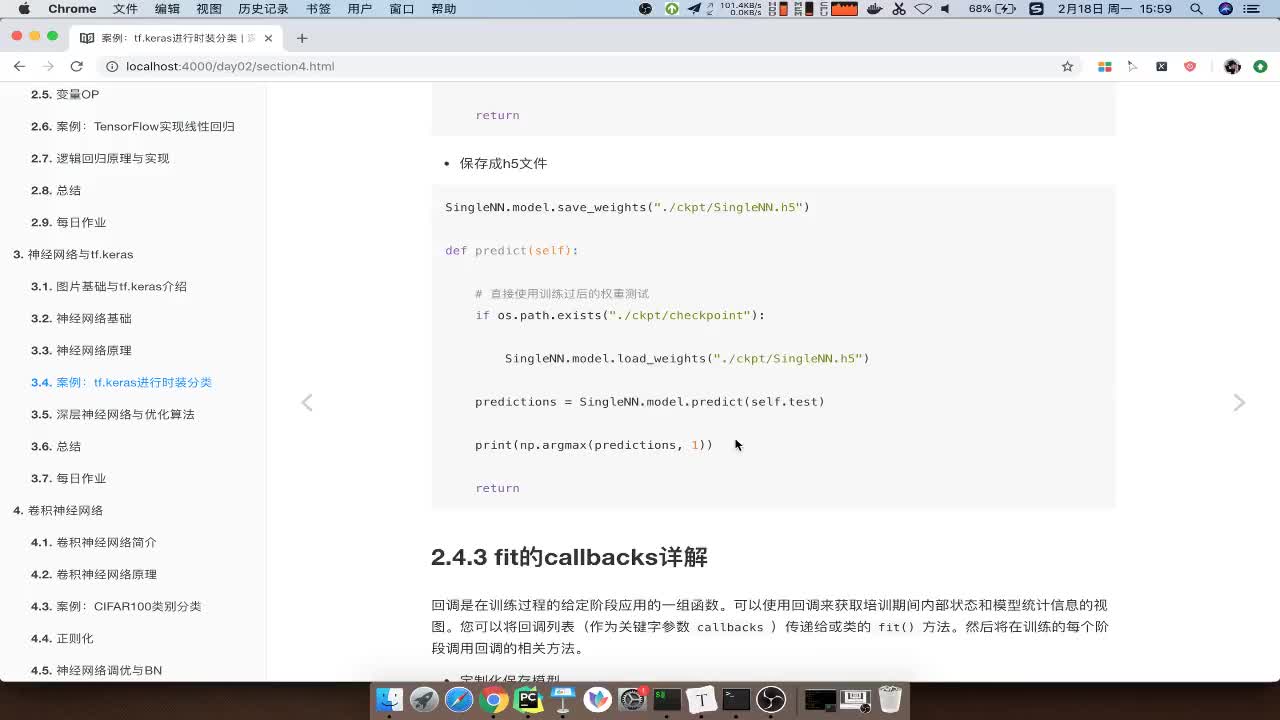Viewport: 1280px width, 720px height.
Task: Open PyCharm in the Dock
Action: pos(528,699)
